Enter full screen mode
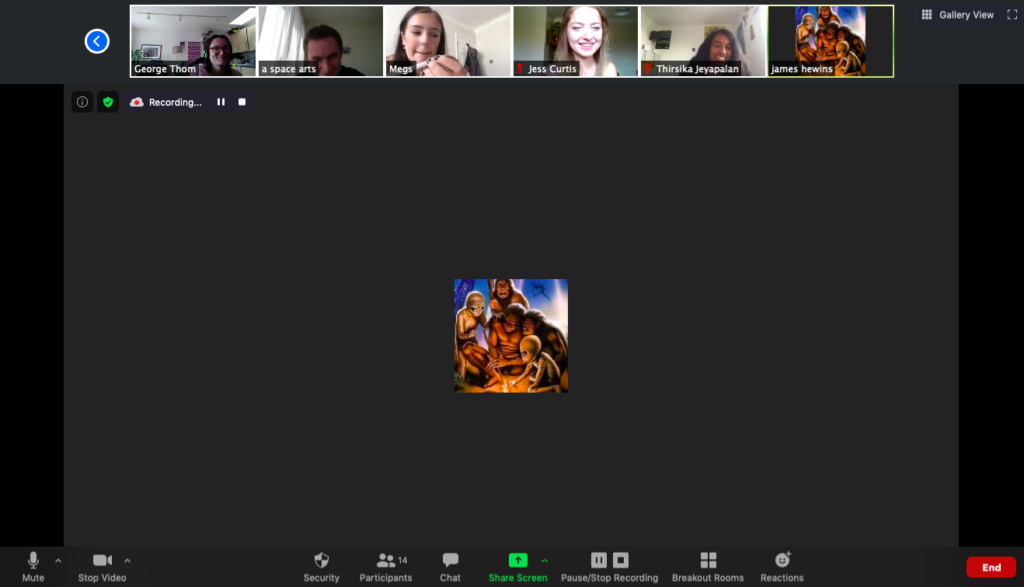This screenshot has height=587, width=1024. coord(1012,14)
